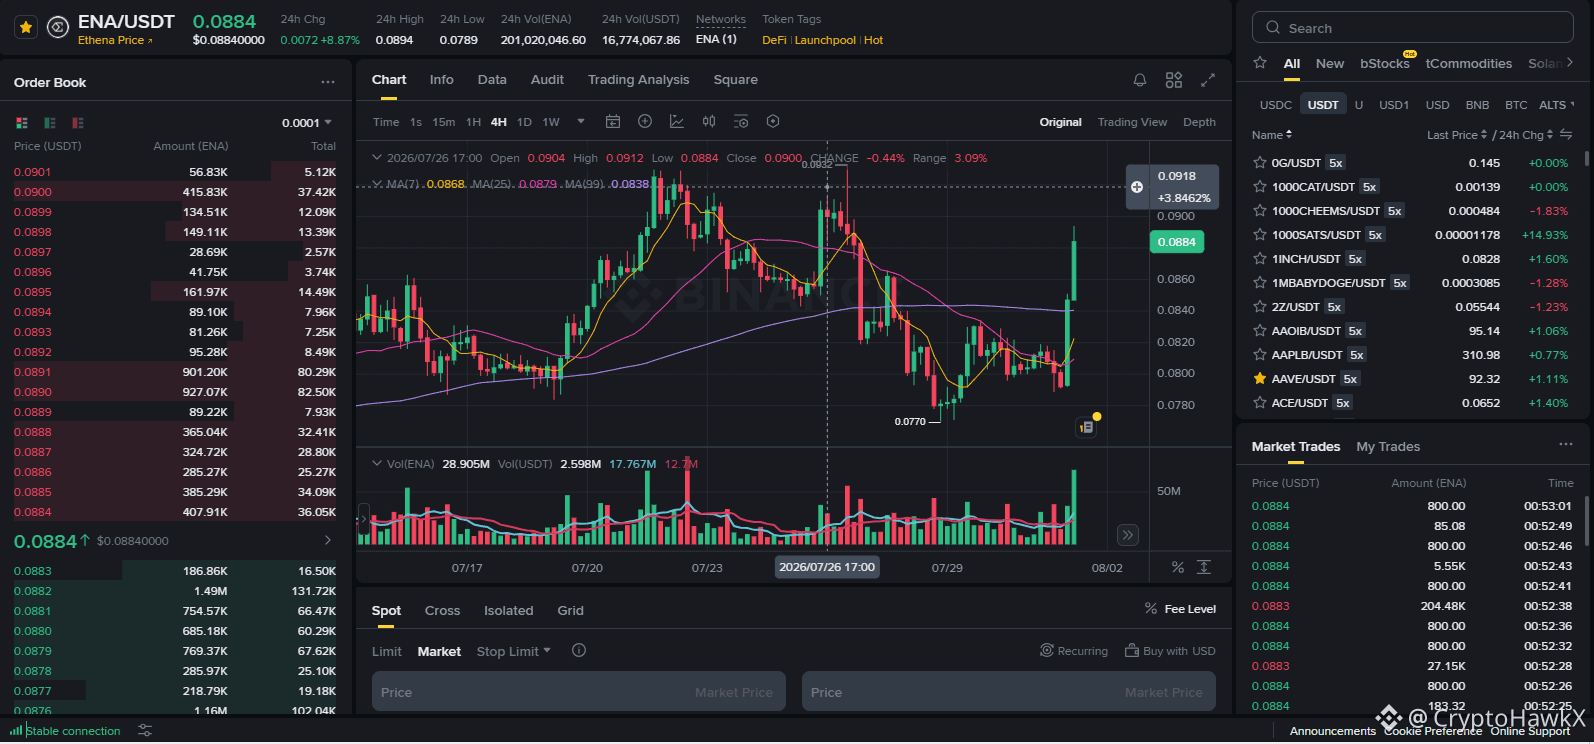Open the Market Trades three-dots menu
Image resolution: width=1594 pixels, height=744 pixels.
pos(1565,445)
